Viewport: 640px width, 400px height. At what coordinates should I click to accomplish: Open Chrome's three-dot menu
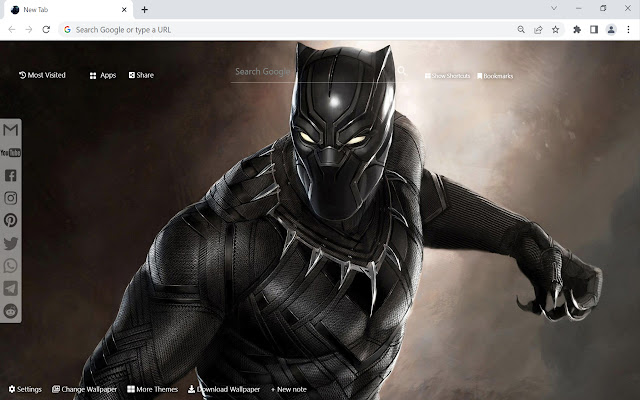pyautogui.click(x=628, y=29)
